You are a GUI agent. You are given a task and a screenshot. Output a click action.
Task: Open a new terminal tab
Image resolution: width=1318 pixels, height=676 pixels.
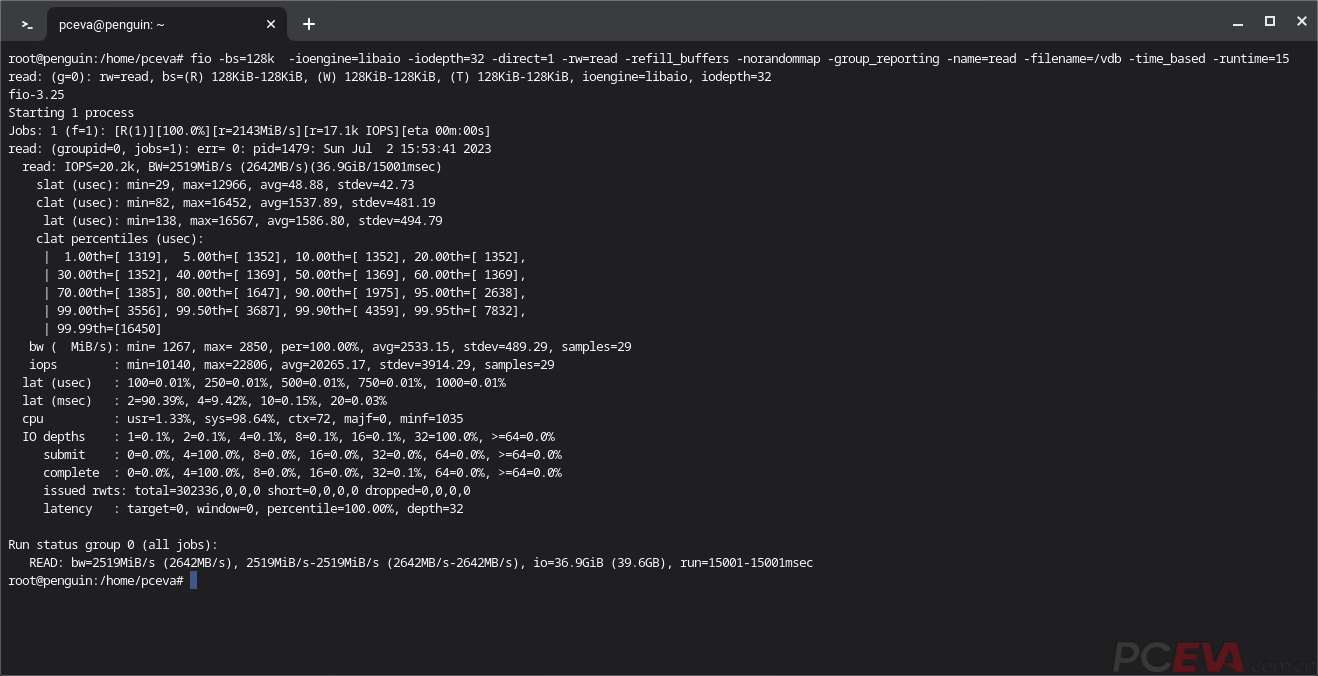[309, 24]
